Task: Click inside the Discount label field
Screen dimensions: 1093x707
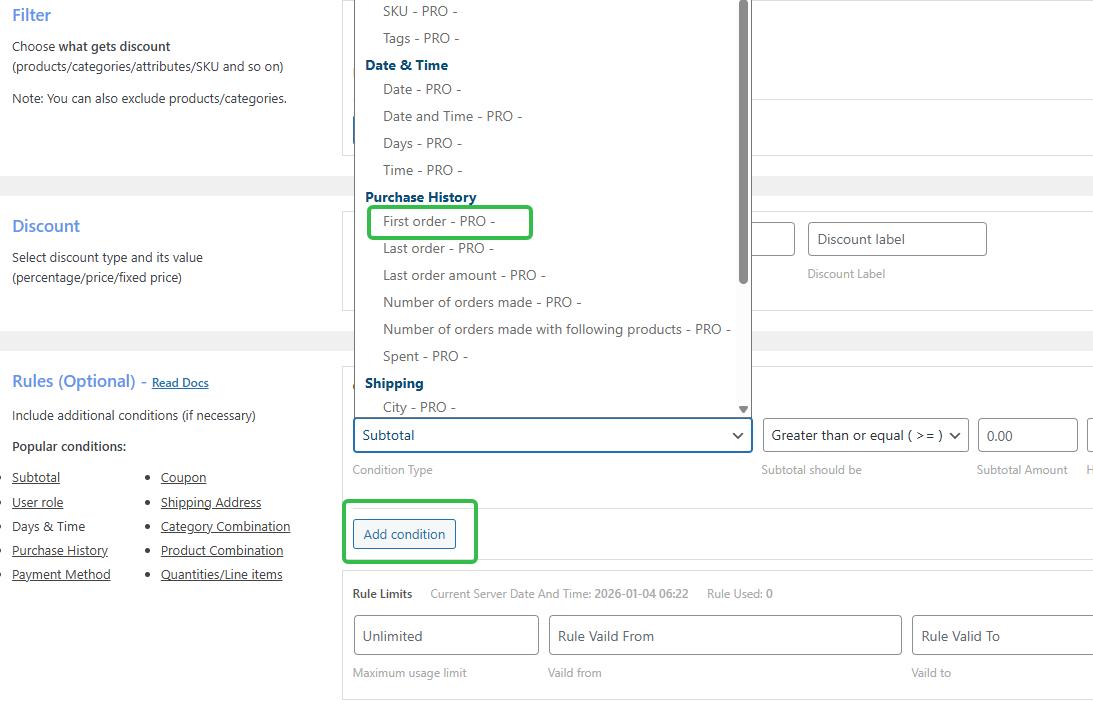Action: pos(896,239)
